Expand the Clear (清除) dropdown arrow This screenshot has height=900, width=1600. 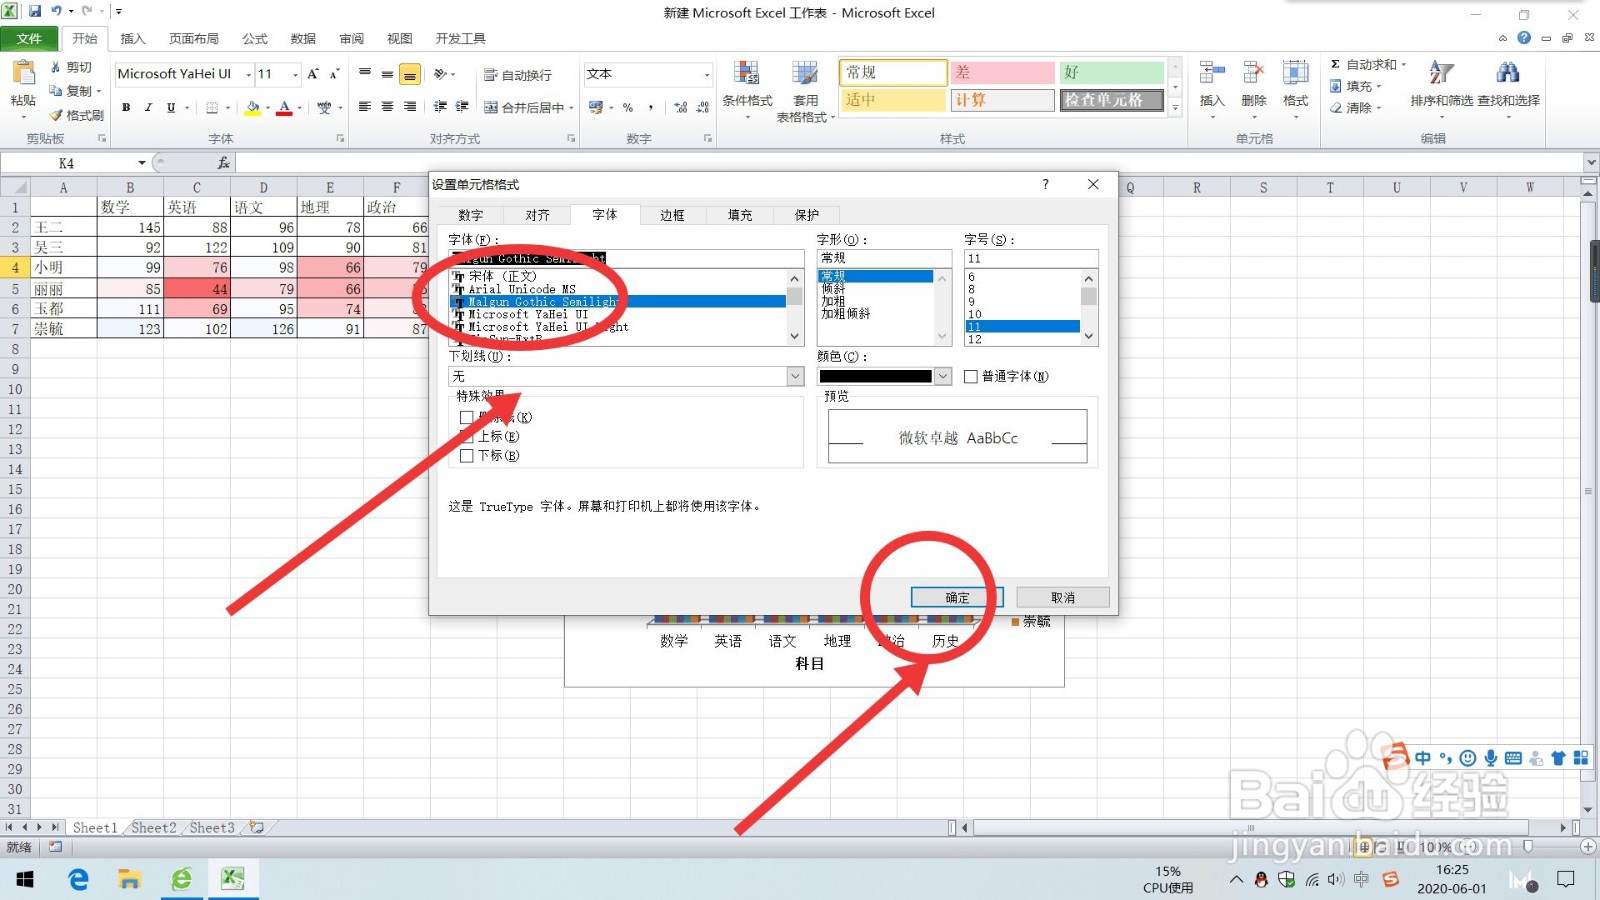(x=1378, y=108)
